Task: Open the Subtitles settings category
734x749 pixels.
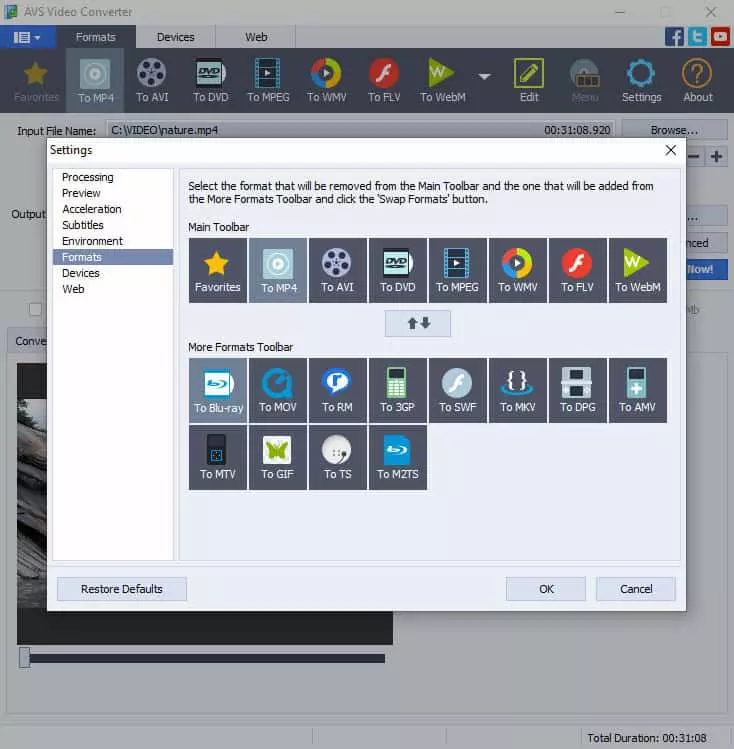Action: [x=83, y=225]
